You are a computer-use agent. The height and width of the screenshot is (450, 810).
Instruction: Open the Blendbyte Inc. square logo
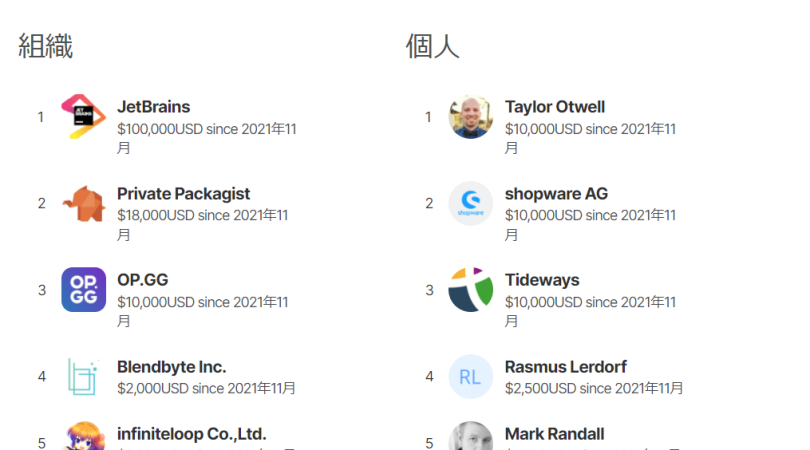pos(84,377)
